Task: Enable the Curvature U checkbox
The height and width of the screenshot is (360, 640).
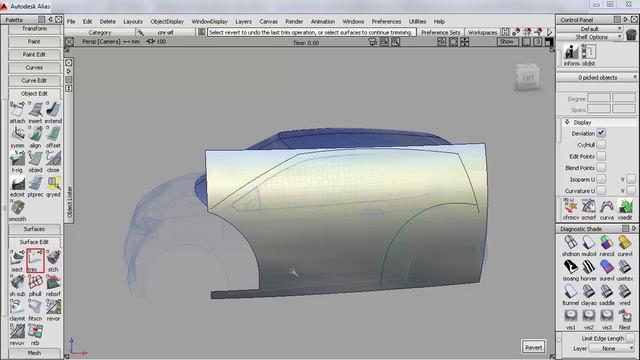Action: 601,190
